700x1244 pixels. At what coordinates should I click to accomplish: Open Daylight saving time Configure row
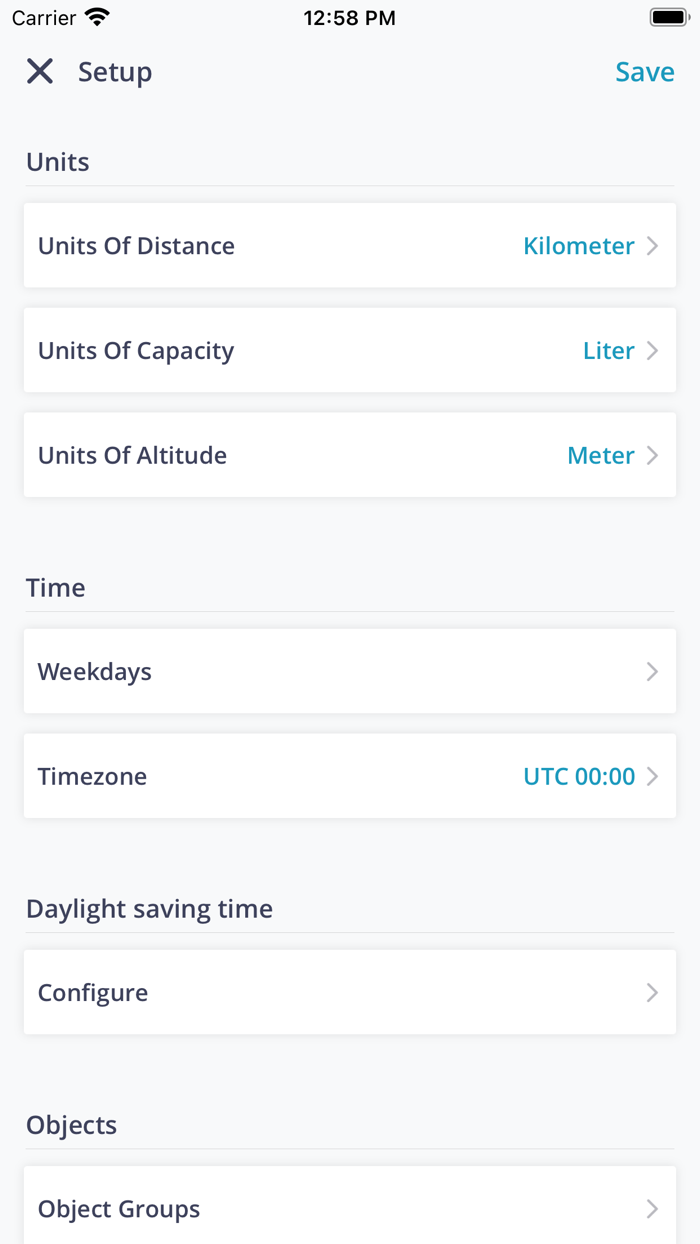[x=93, y=992]
